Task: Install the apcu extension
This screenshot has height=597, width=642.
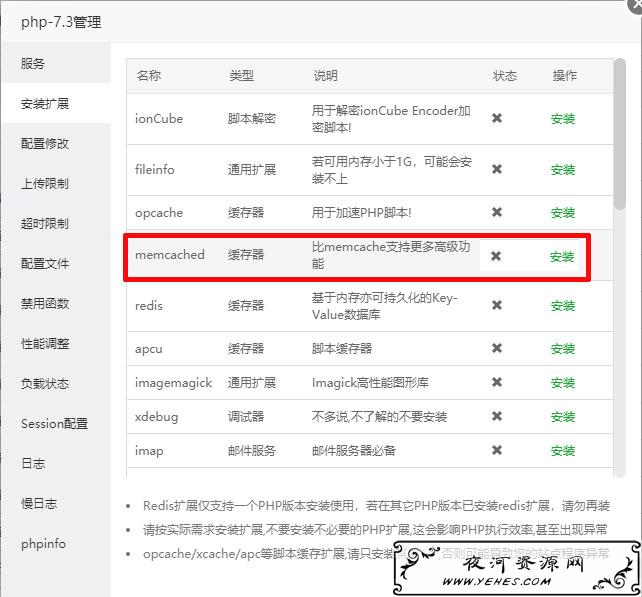Action: [x=563, y=348]
